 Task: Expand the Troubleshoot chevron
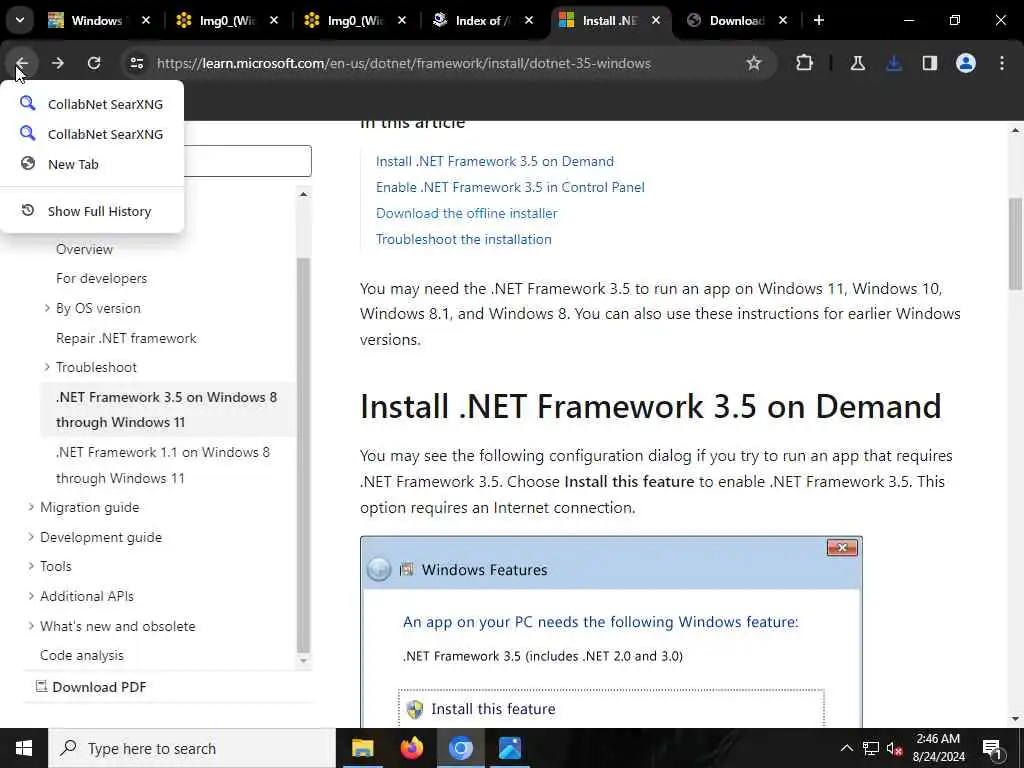(47, 367)
